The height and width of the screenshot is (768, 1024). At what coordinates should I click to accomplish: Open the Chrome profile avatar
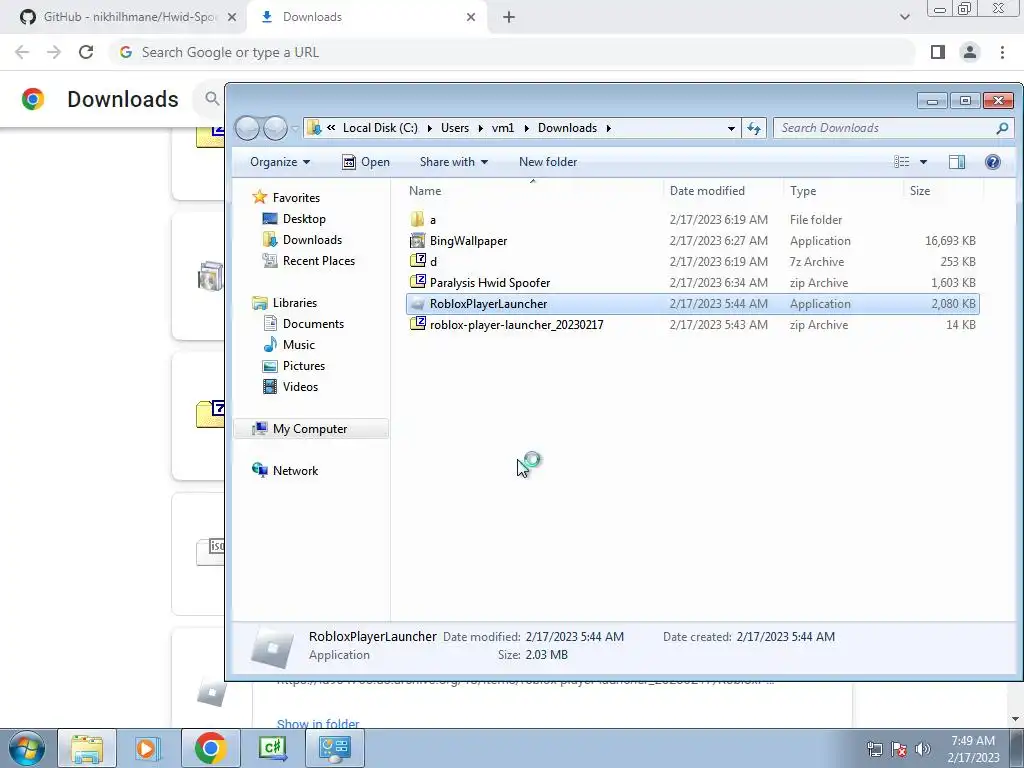(970, 52)
